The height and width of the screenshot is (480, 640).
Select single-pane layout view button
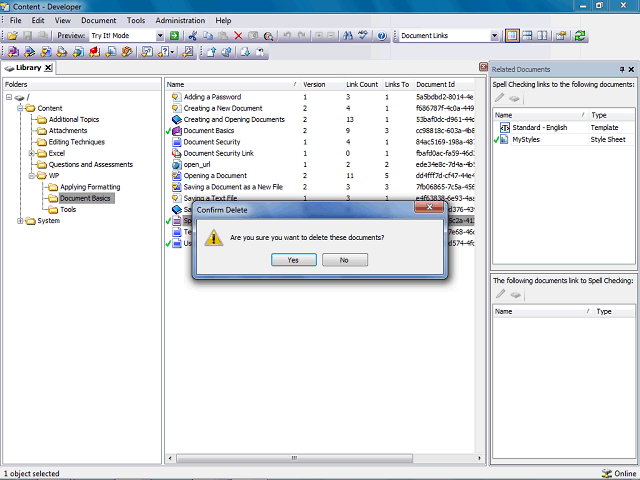[512, 36]
